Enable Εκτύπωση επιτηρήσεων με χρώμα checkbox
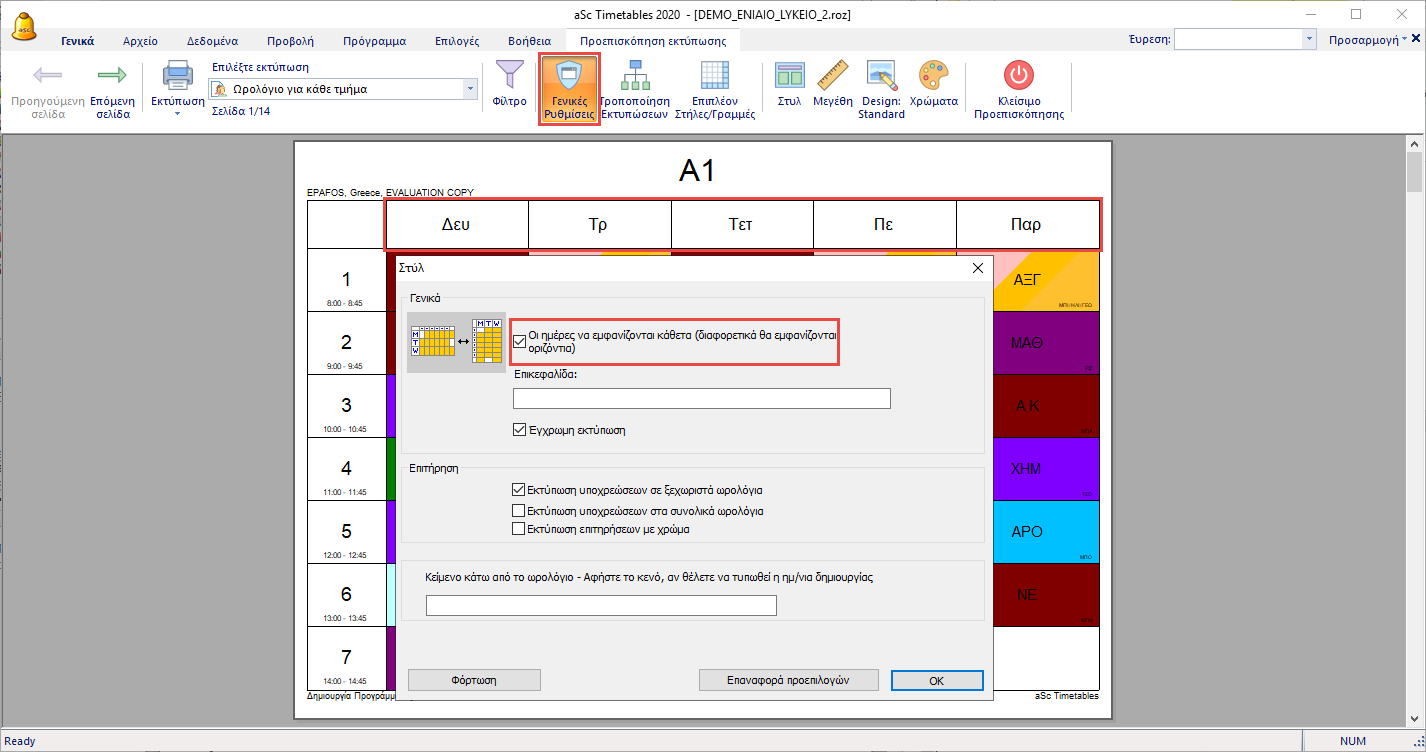 (x=519, y=529)
